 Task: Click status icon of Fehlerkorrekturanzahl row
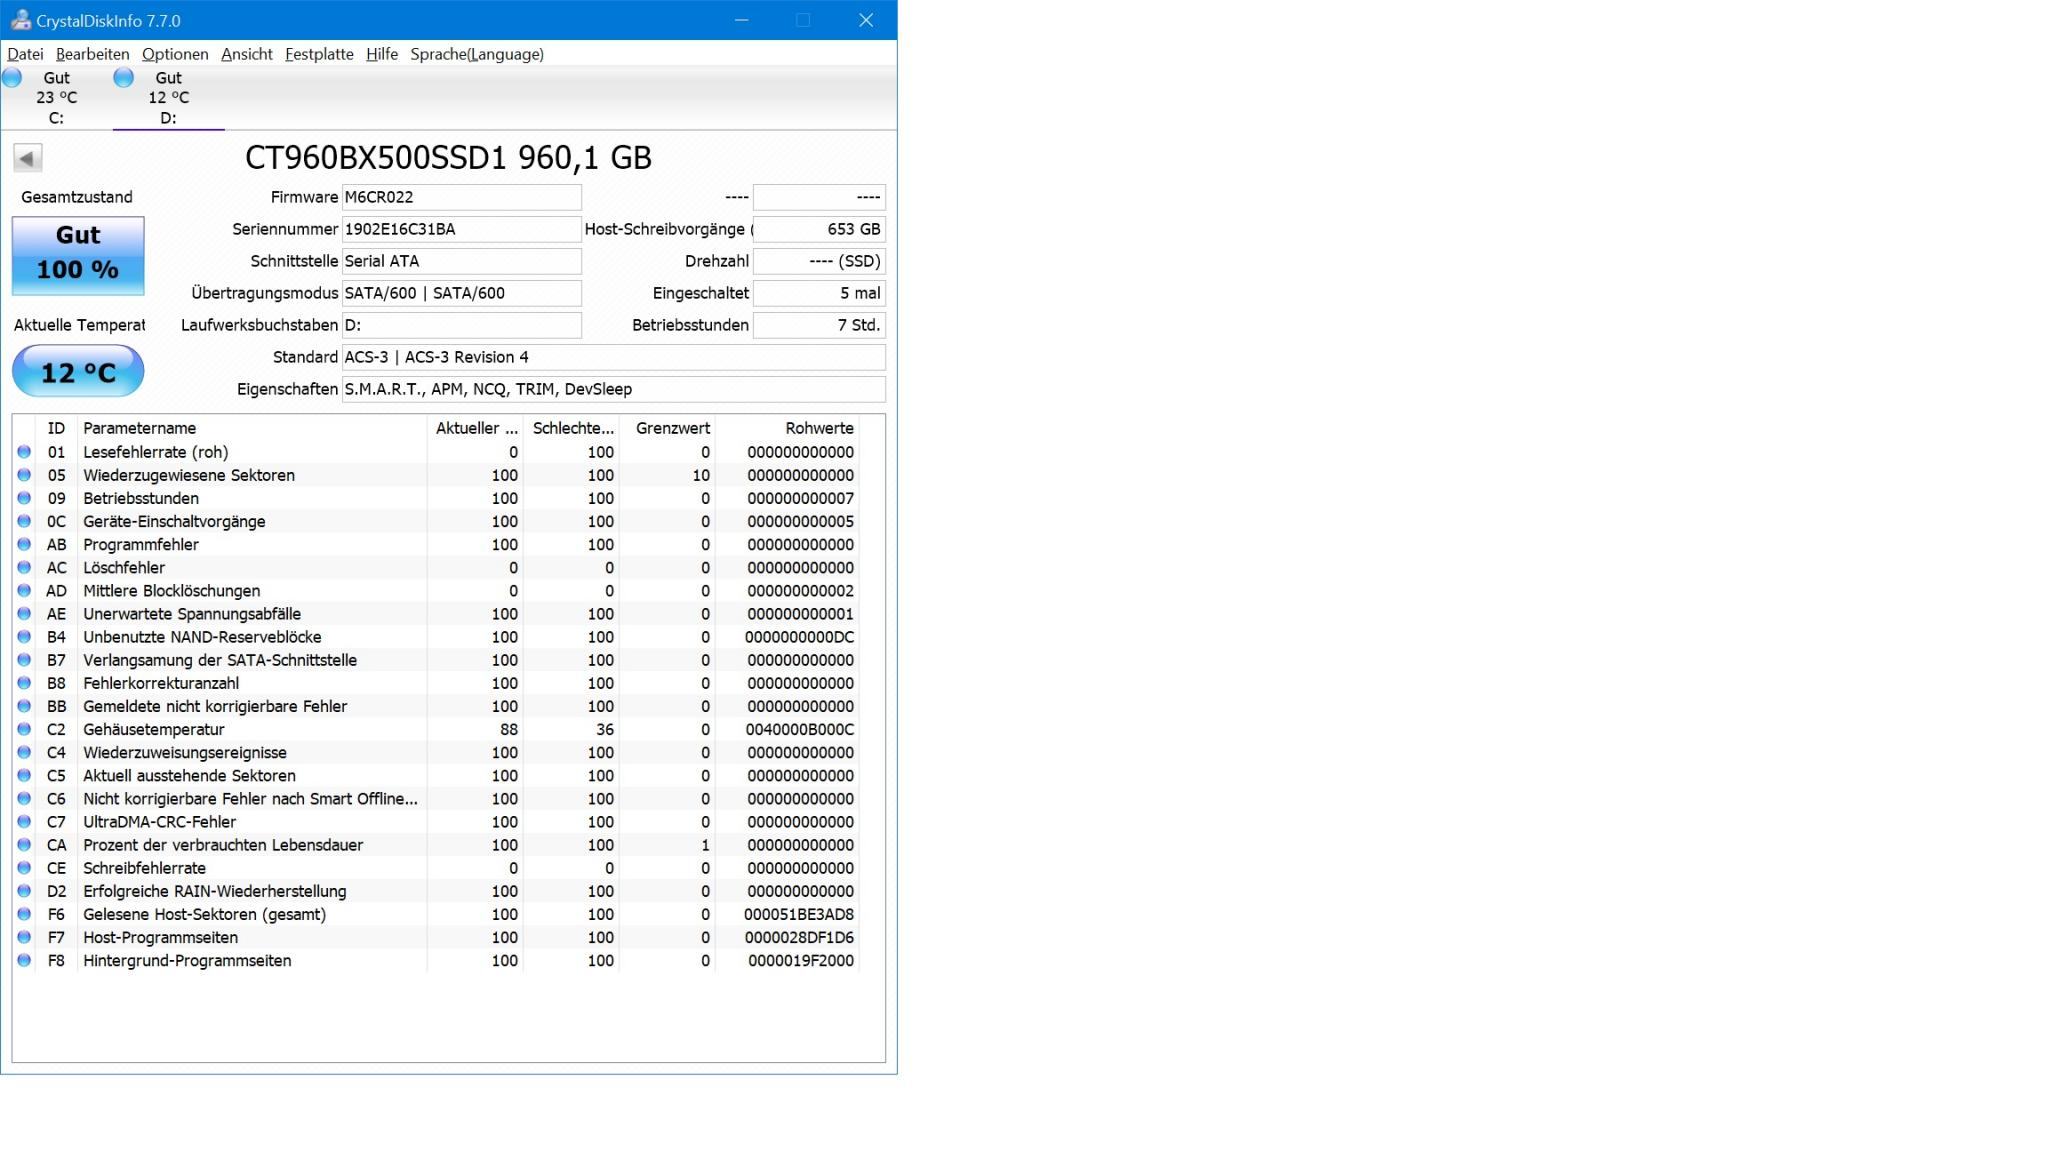tap(24, 683)
